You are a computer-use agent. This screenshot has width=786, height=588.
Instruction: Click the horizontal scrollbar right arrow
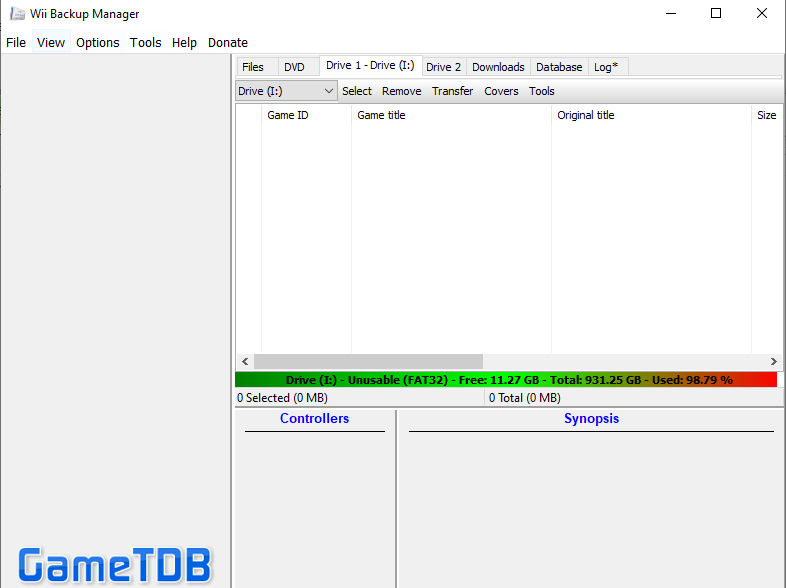[773, 361]
